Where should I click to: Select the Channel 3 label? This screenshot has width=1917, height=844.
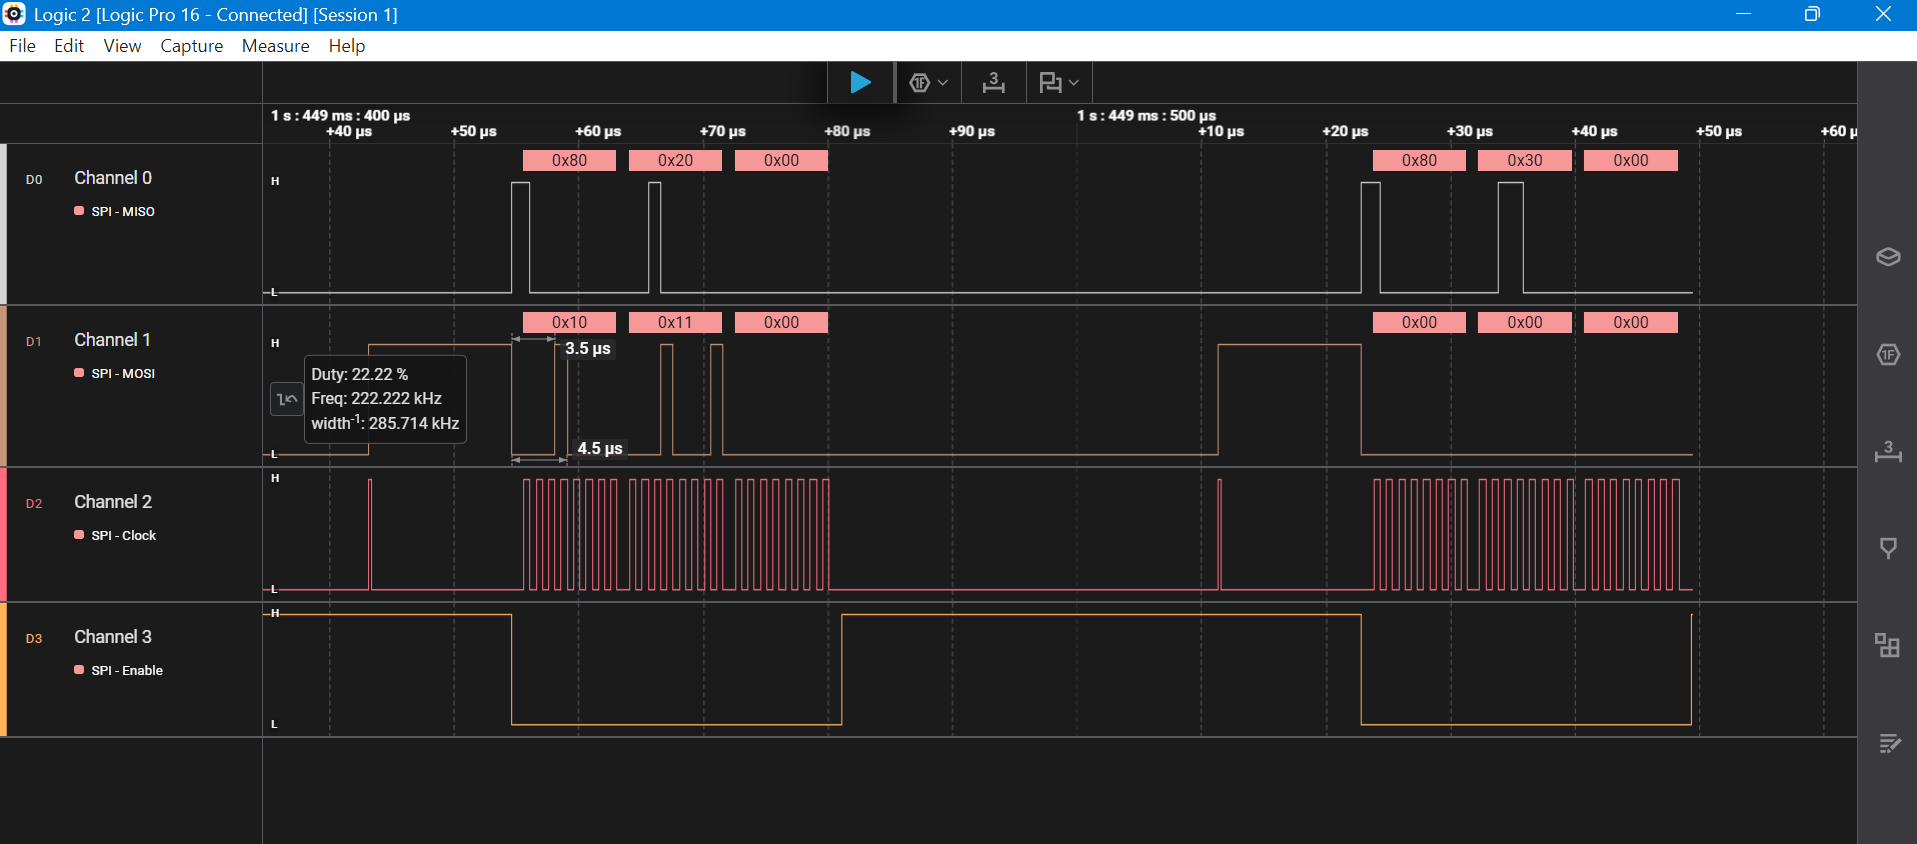pos(113,637)
